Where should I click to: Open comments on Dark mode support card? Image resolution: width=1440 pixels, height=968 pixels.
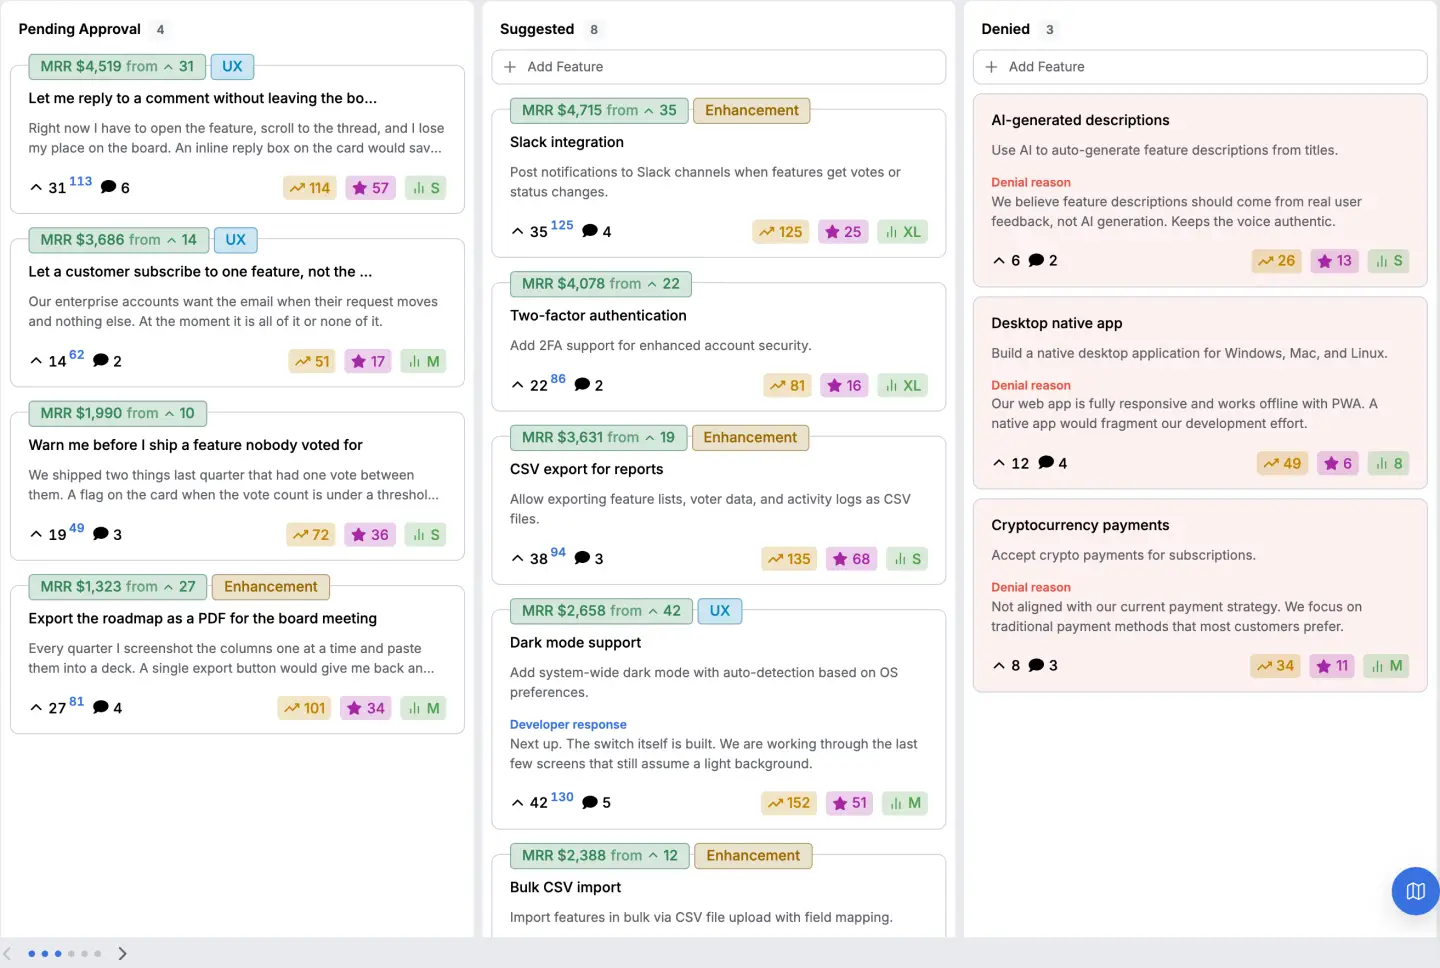[597, 802]
